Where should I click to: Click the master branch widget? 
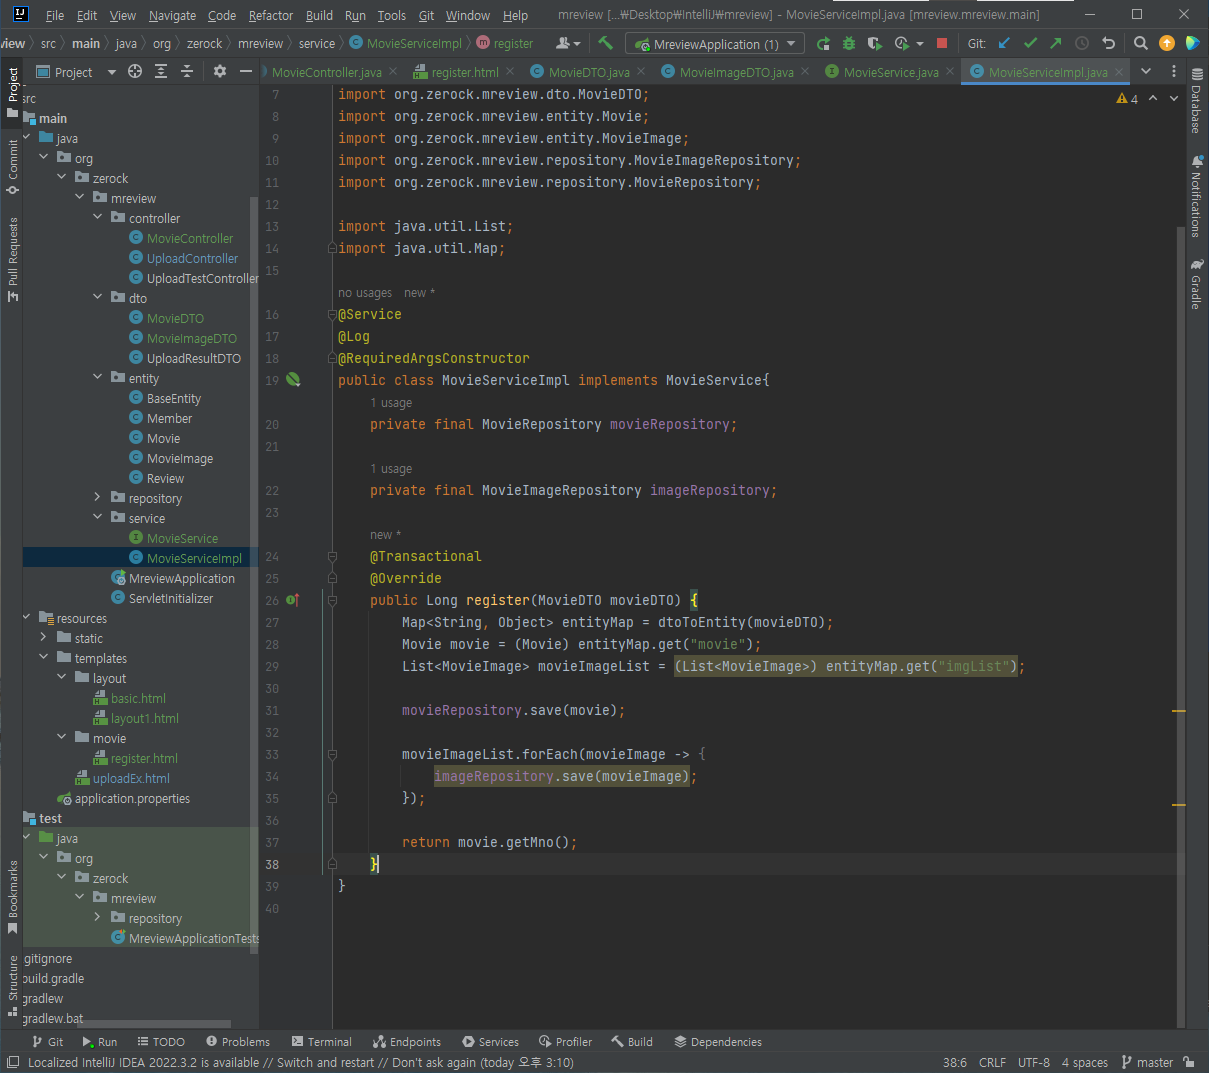coord(1147,1062)
